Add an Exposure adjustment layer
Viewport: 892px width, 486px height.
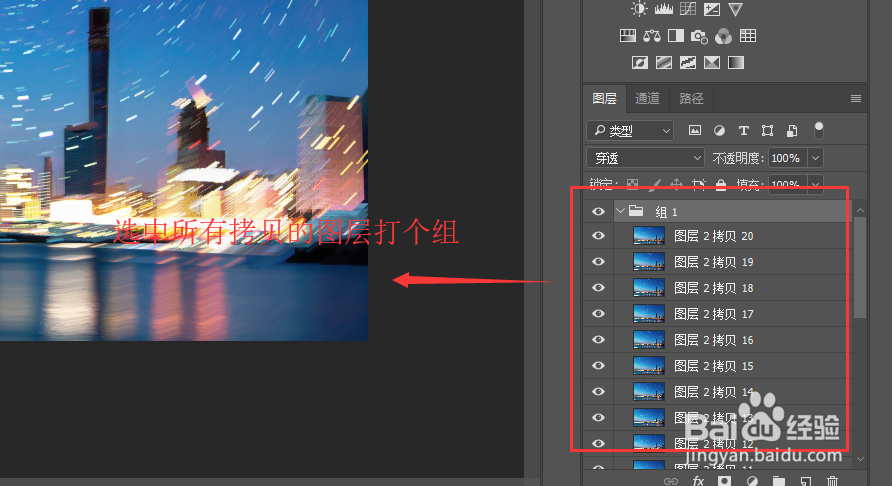[x=712, y=9]
